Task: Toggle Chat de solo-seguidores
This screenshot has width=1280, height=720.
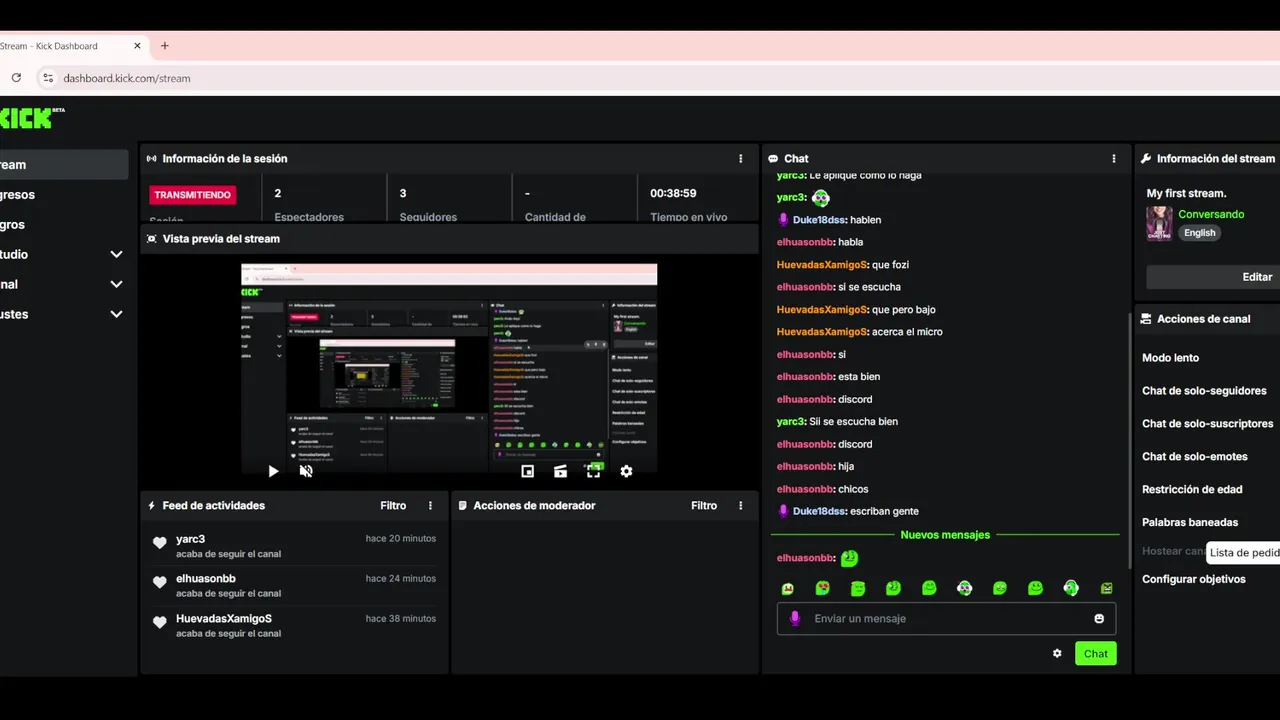Action: pyautogui.click(x=1204, y=390)
